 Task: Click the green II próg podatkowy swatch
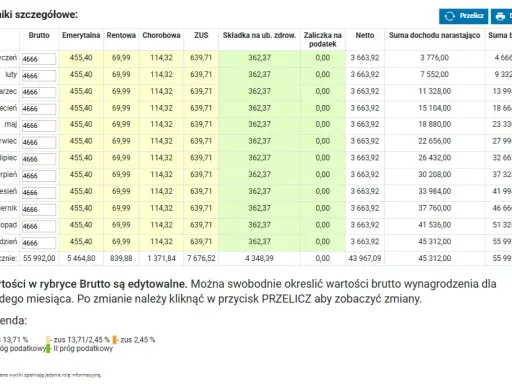(48, 349)
